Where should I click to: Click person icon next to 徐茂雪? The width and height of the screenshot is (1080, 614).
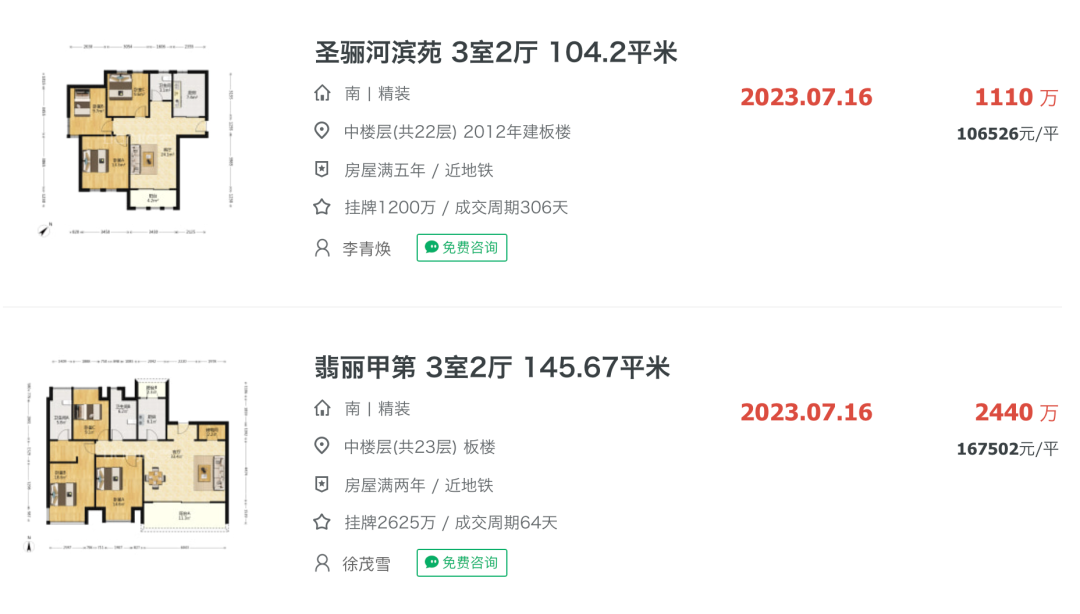point(322,563)
